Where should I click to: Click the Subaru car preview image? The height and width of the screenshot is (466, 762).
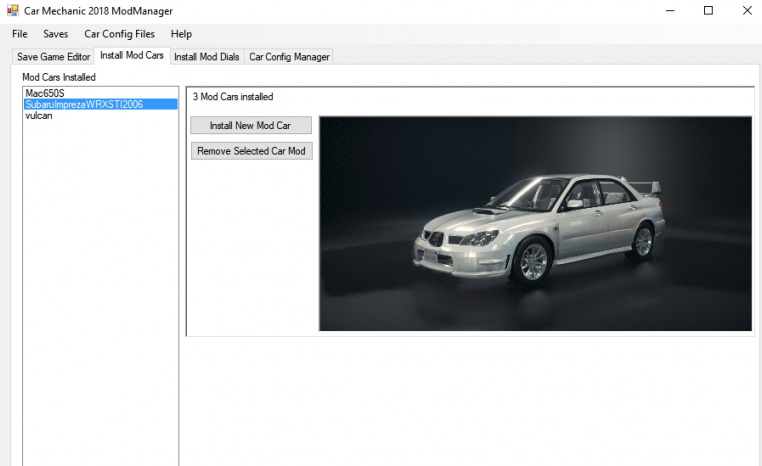click(x=535, y=223)
